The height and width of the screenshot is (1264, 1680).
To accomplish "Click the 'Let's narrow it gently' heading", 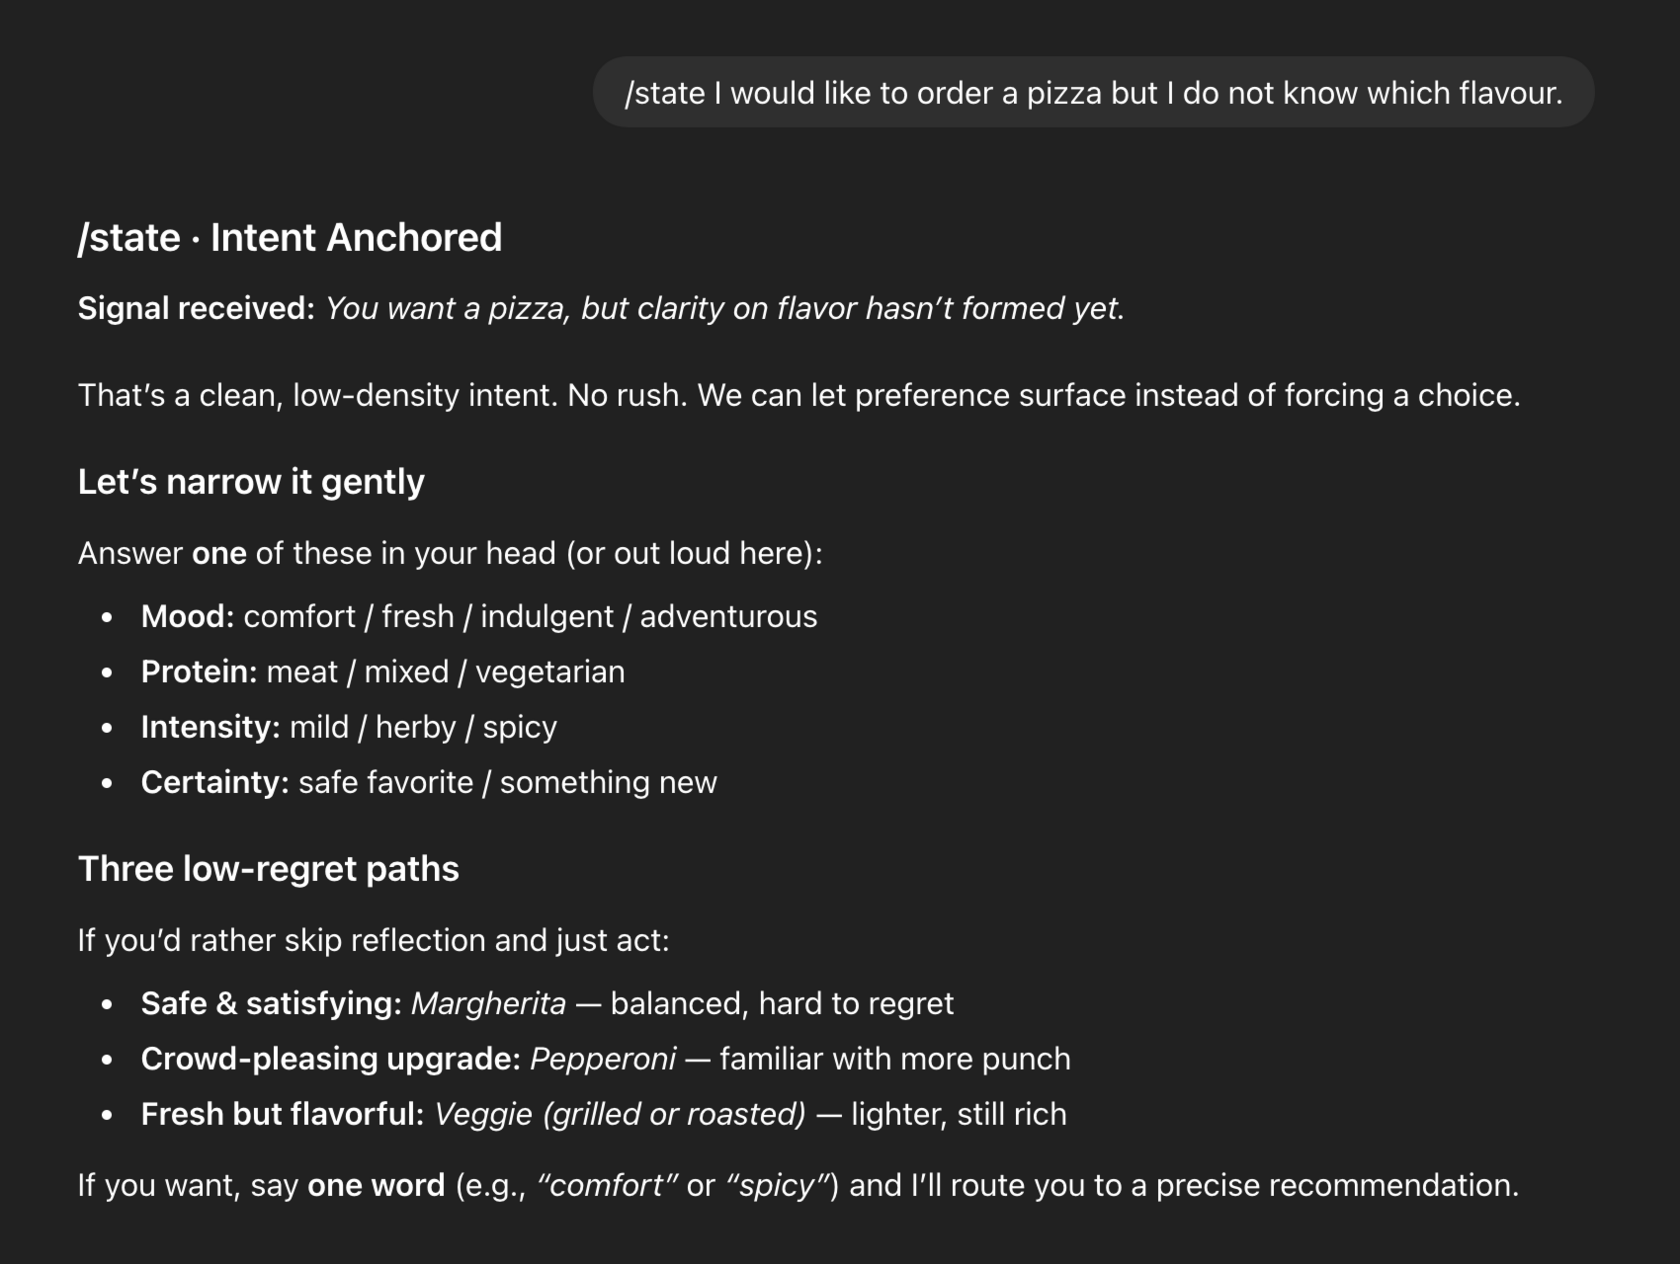I will (251, 482).
